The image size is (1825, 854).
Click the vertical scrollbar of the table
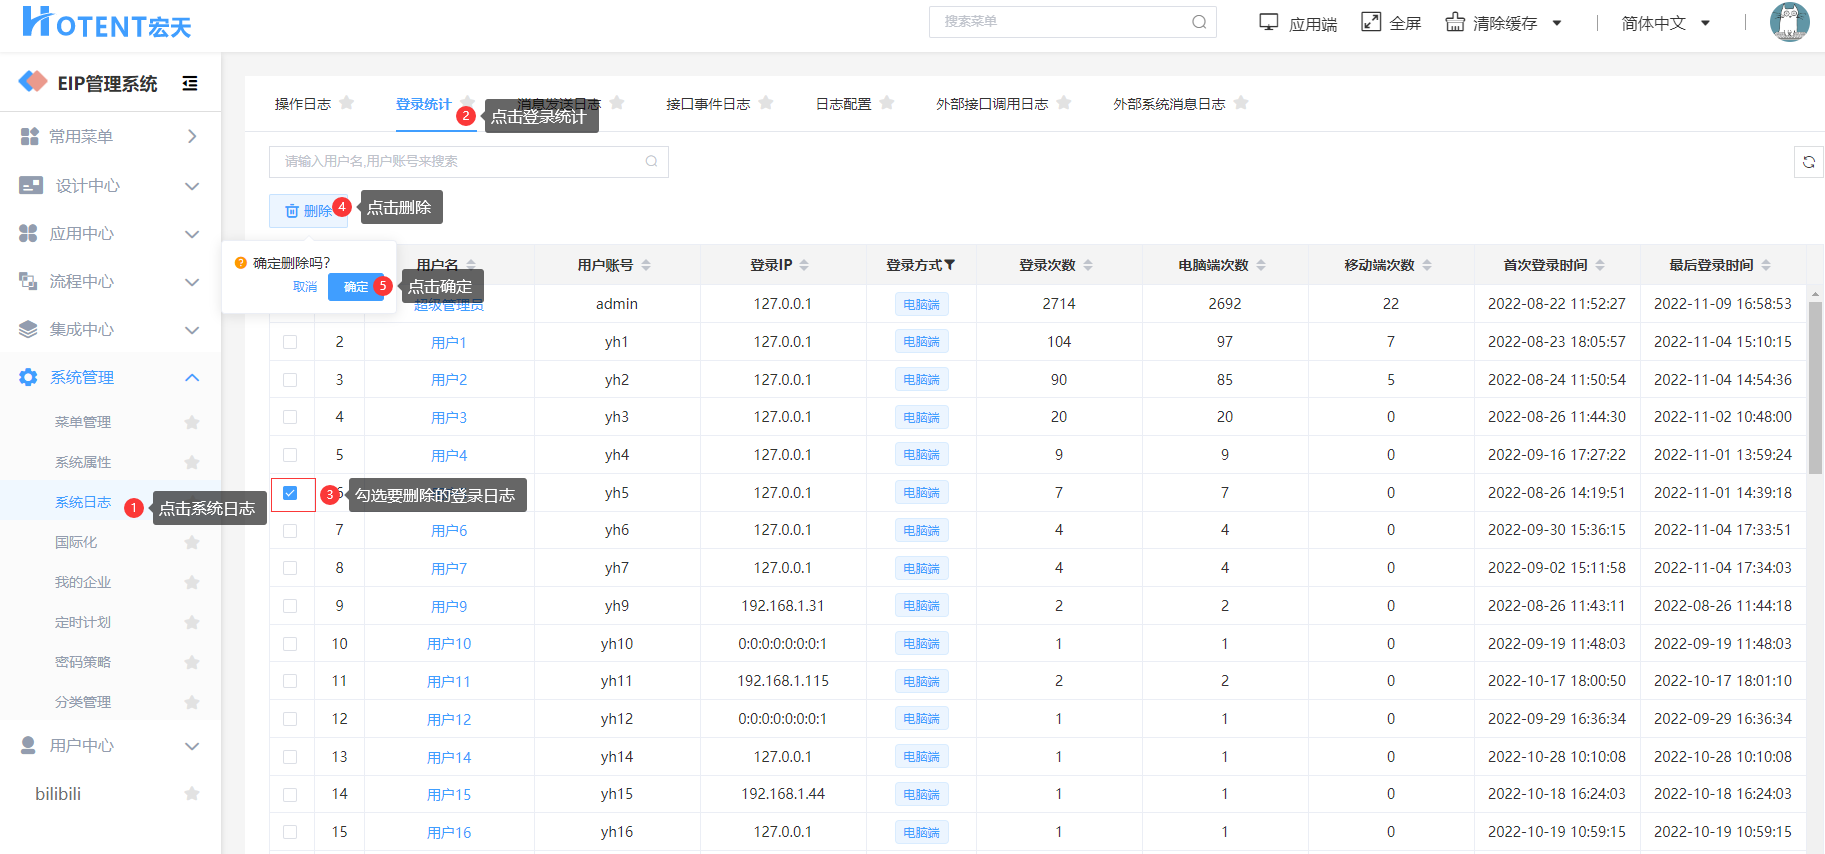coord(1815,380)
